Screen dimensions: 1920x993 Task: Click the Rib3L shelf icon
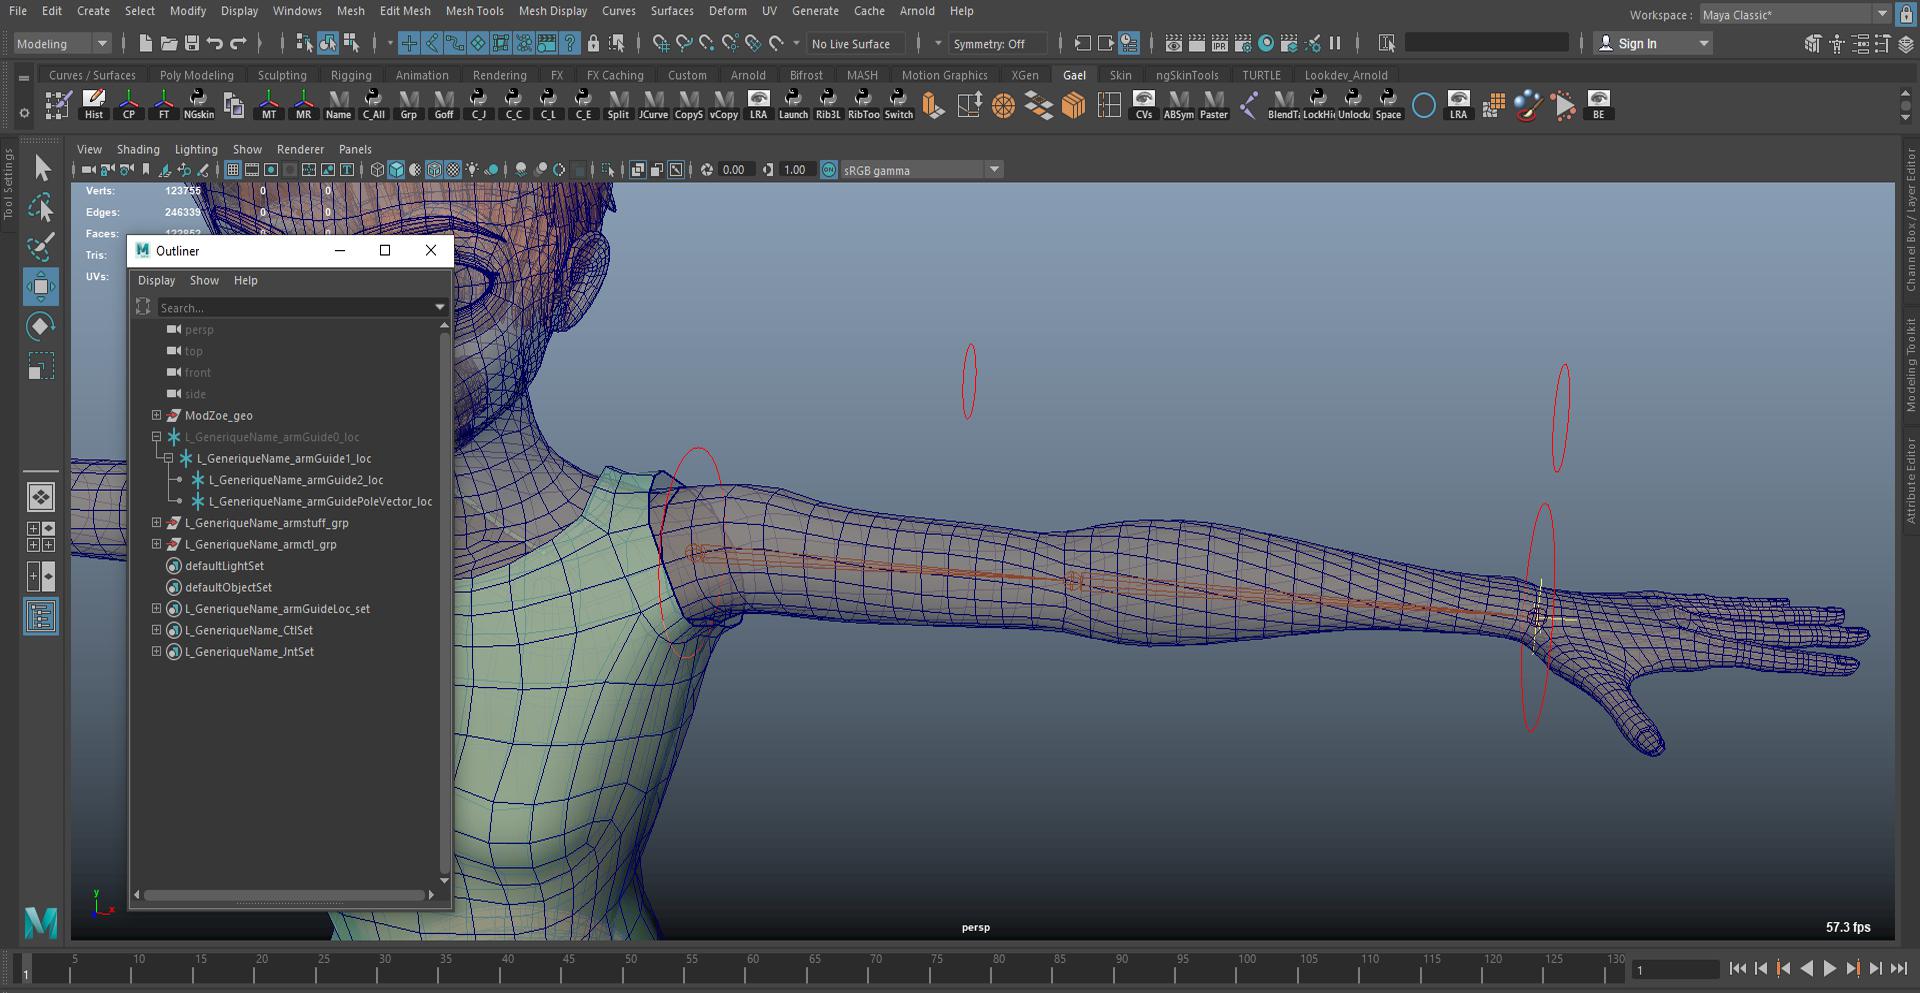pos(828,104)
